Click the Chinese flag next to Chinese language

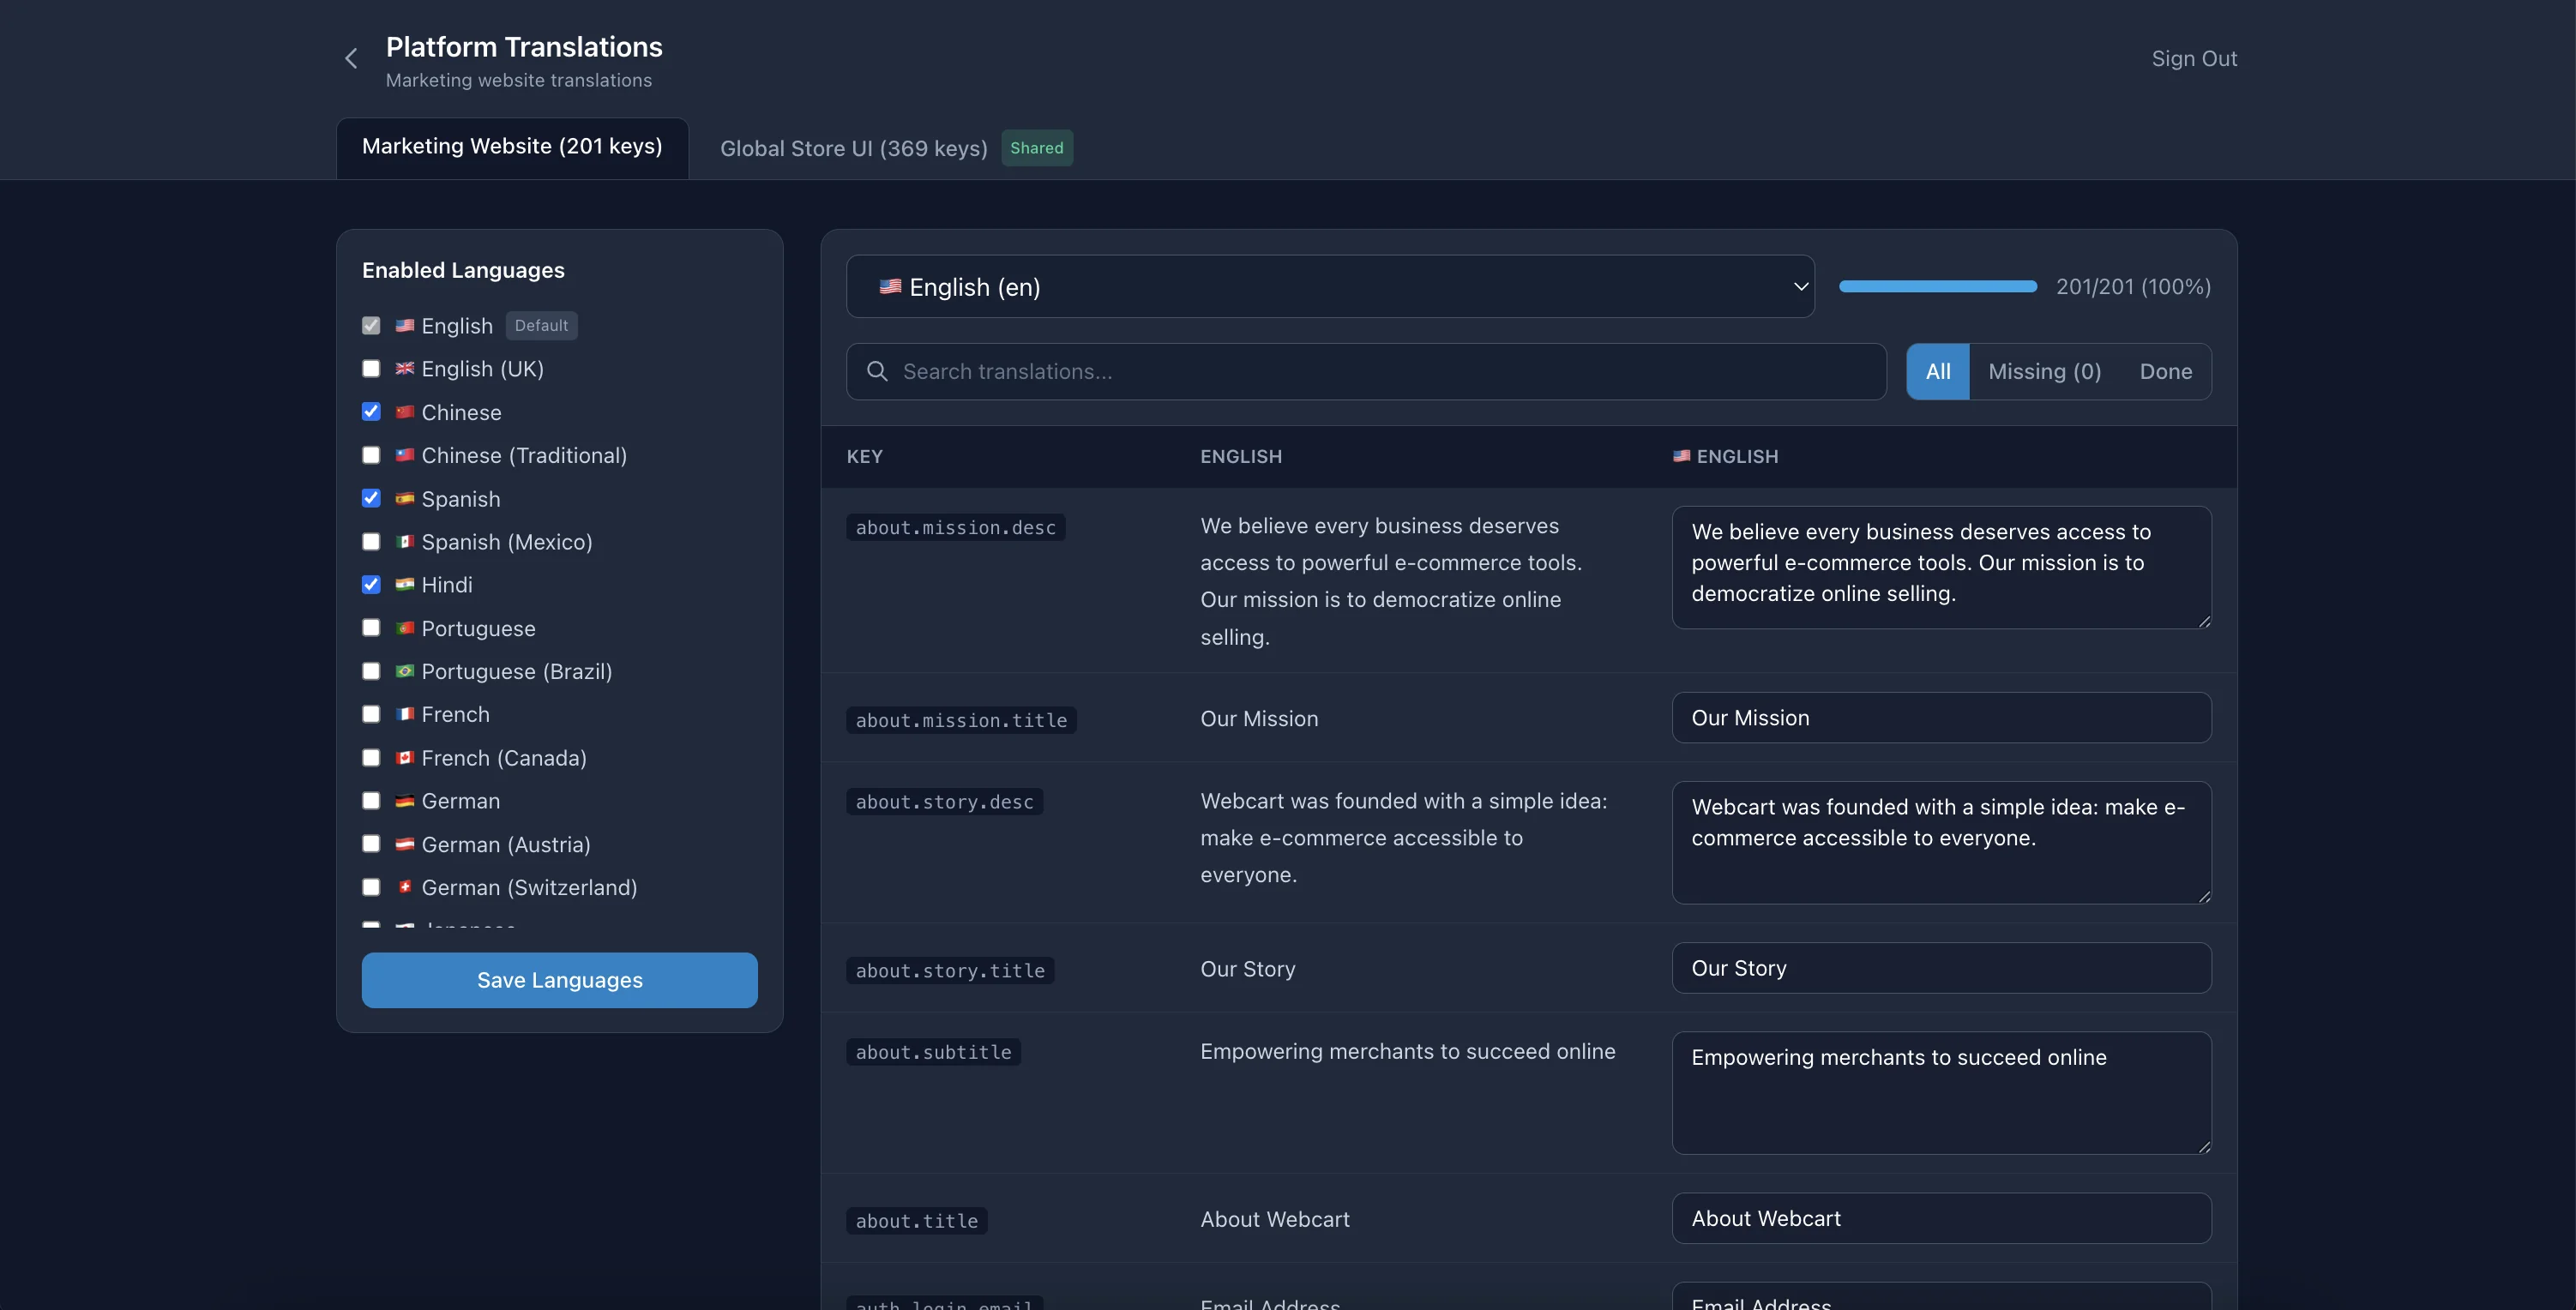[404, 412]
